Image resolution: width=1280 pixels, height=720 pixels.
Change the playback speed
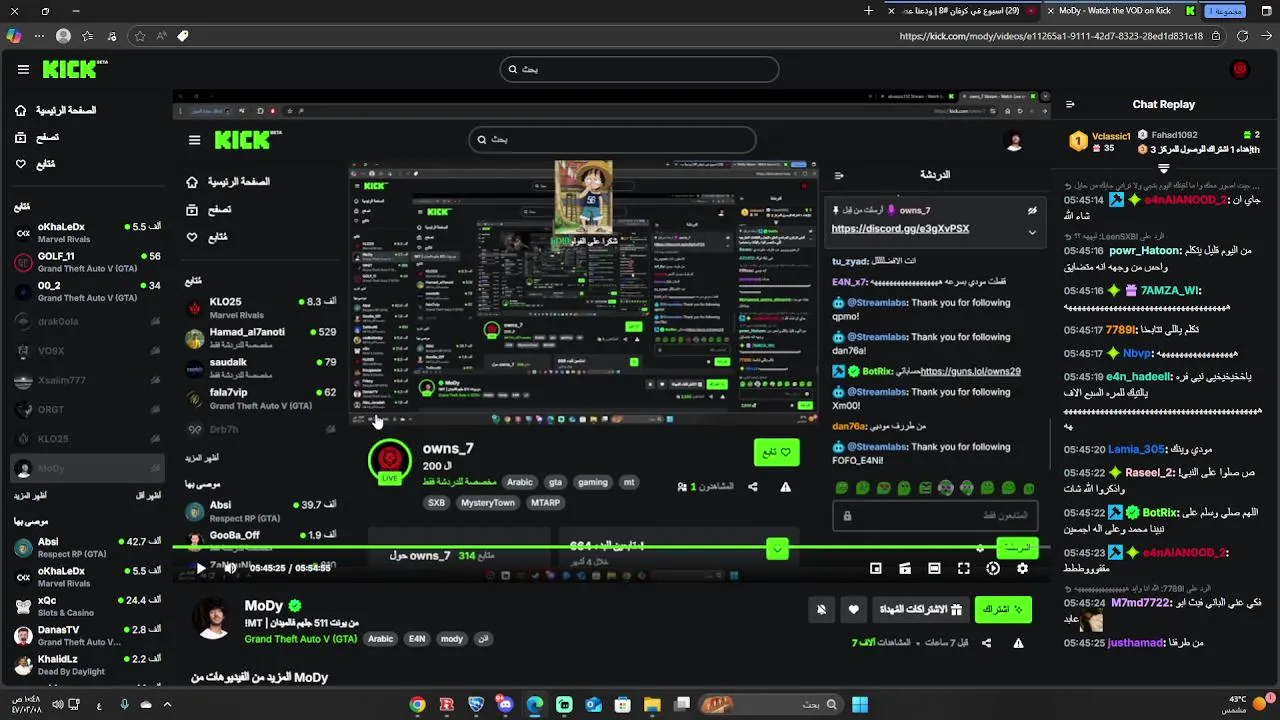993,568
